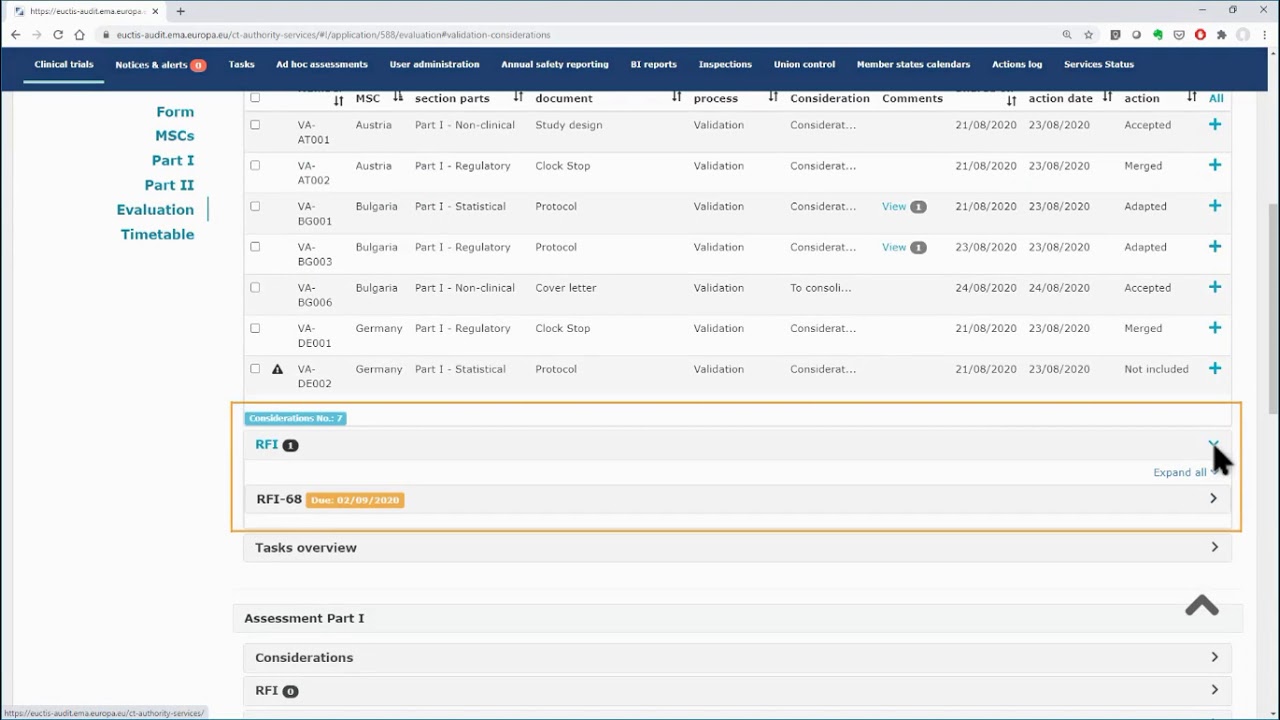Go back in the browser
Image resolution: width=1280 pixels, height=720 pixels.
(15, 35)
